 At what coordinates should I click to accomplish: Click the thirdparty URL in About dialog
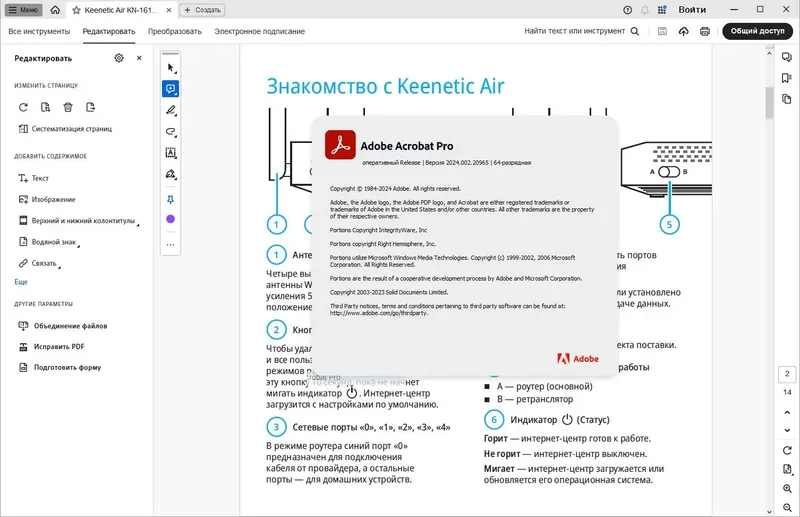(379, 313)
